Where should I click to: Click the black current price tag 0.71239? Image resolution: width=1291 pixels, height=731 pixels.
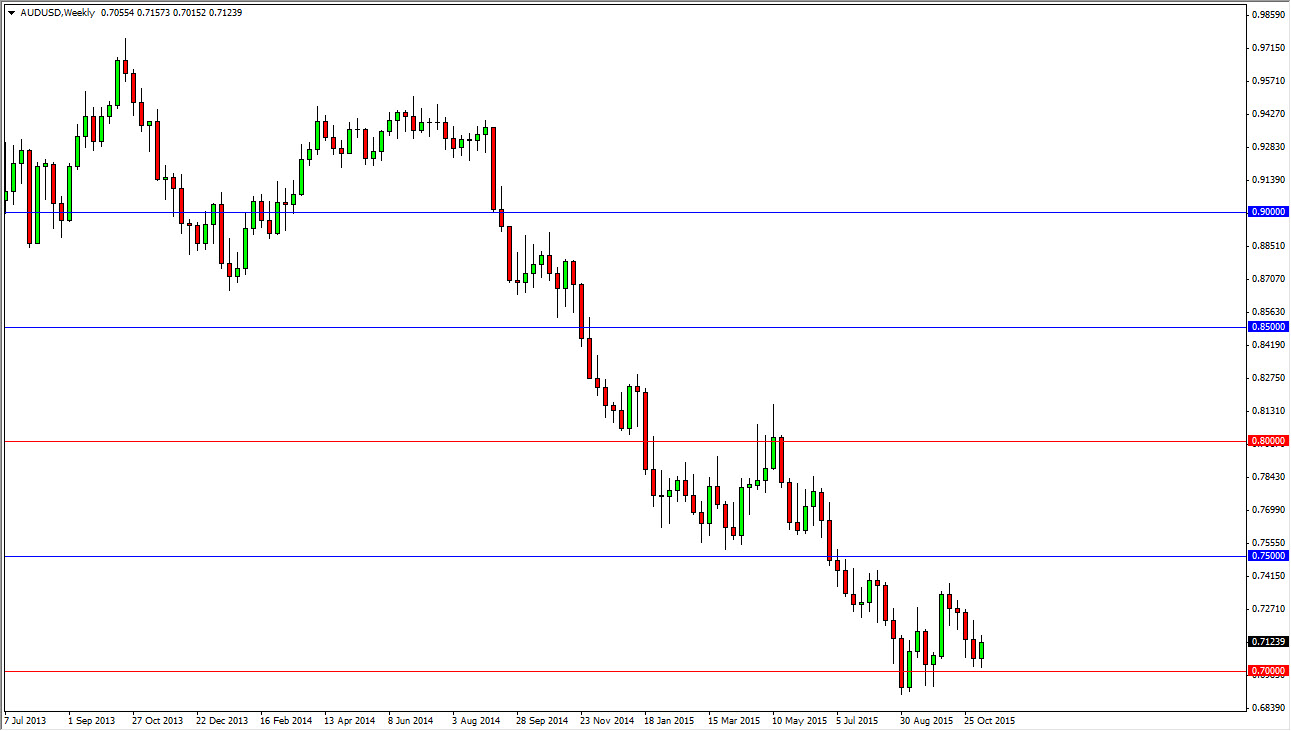[x=1266, y=641]
